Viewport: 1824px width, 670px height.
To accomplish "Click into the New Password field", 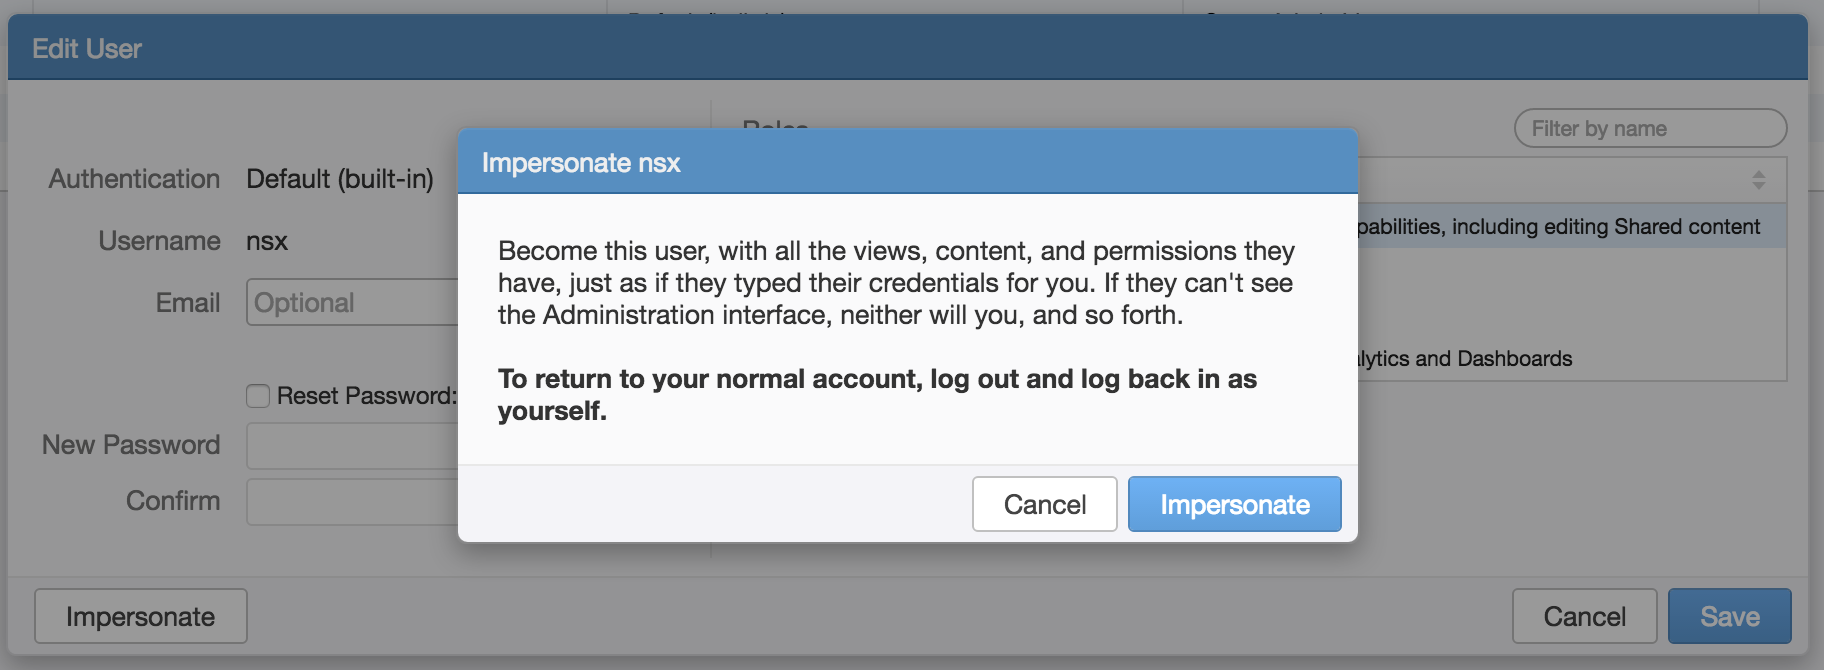I will 352,446.
